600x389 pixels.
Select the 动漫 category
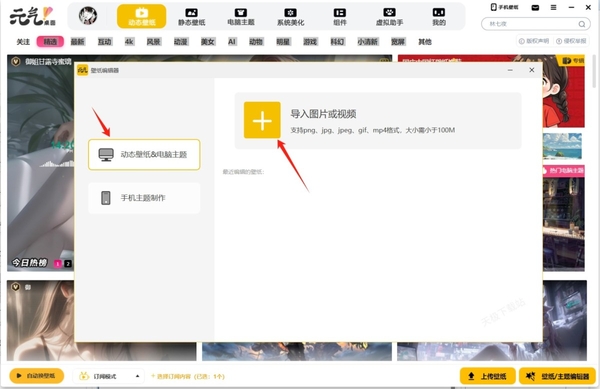coord(181,42)
